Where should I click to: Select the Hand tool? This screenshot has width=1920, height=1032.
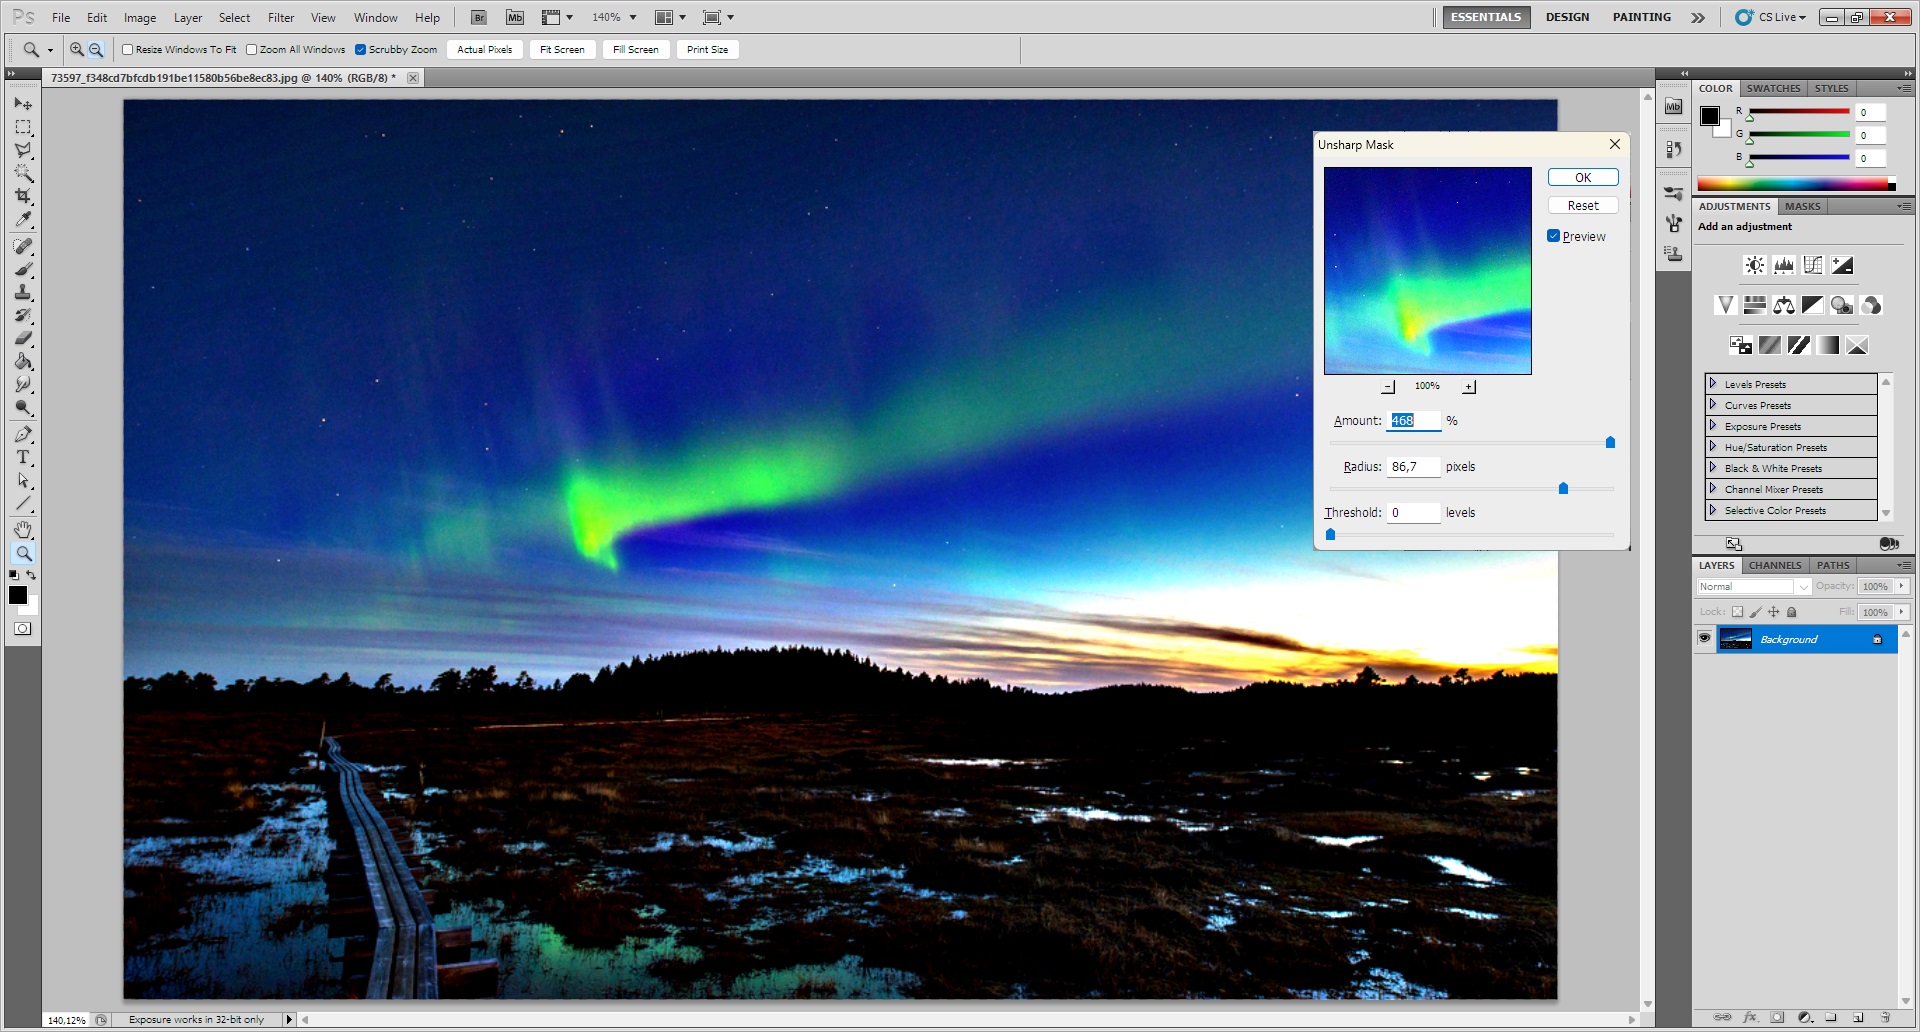pos(23,529)
